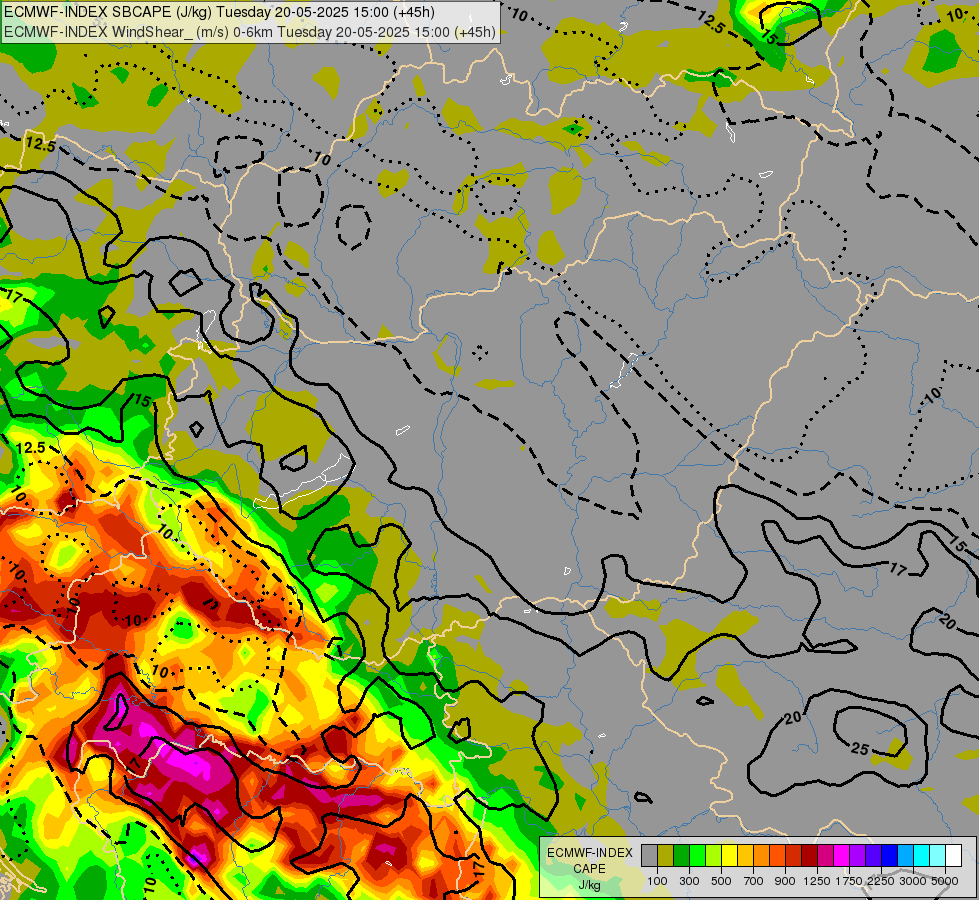Screen dimensions: 979x900
Task: Click the legend value 3000
Action: coord(913,881)
